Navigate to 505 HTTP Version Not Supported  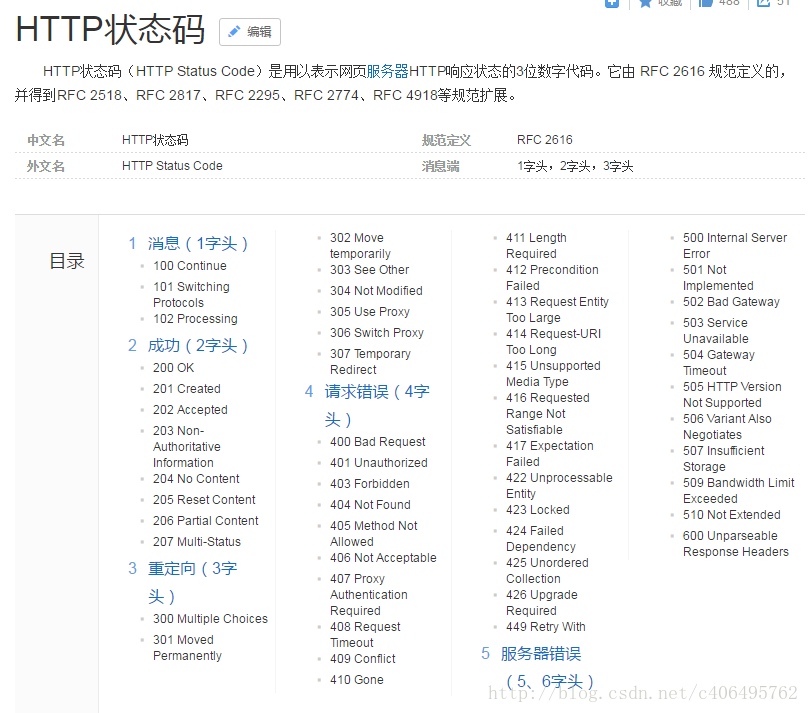(732, 395)
